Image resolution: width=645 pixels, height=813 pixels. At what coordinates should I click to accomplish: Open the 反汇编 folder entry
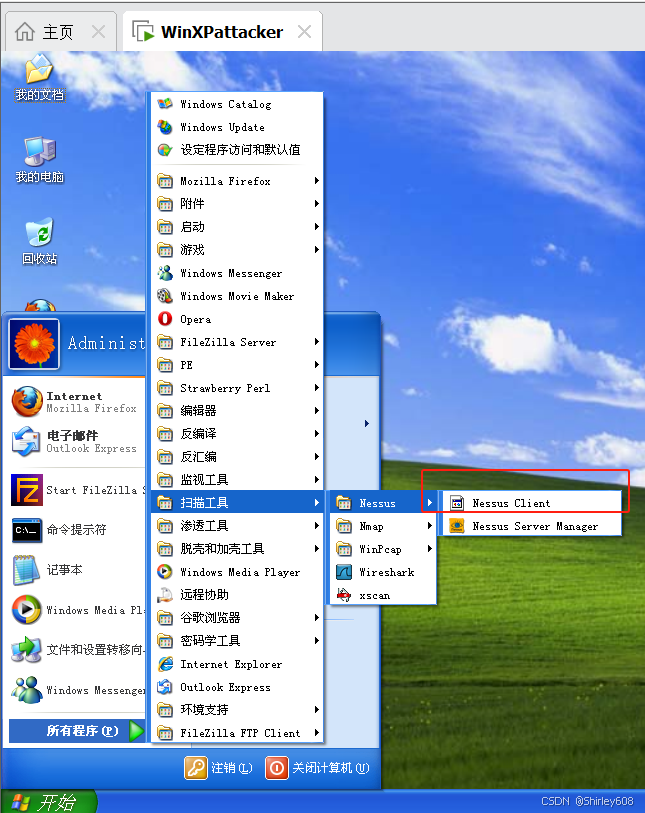[237, 457]
